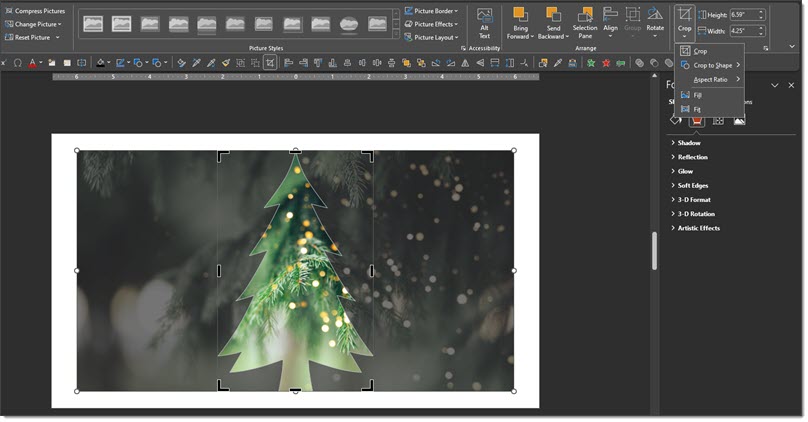Open the Change Picture dropdown

(x=36, y=24)
